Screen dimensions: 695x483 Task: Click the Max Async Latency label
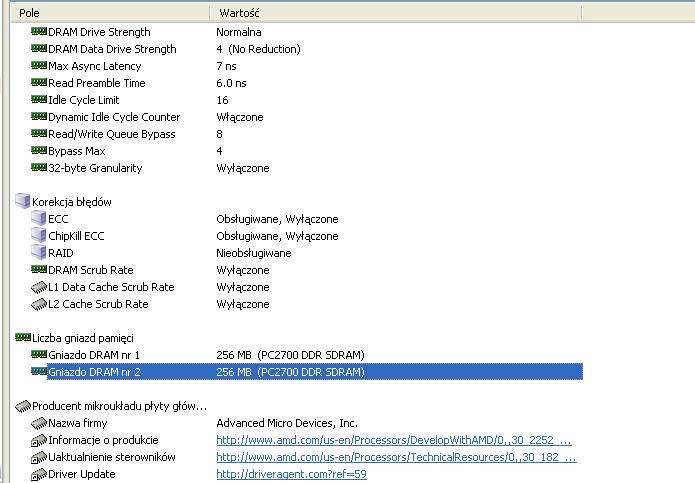(94, 66)
